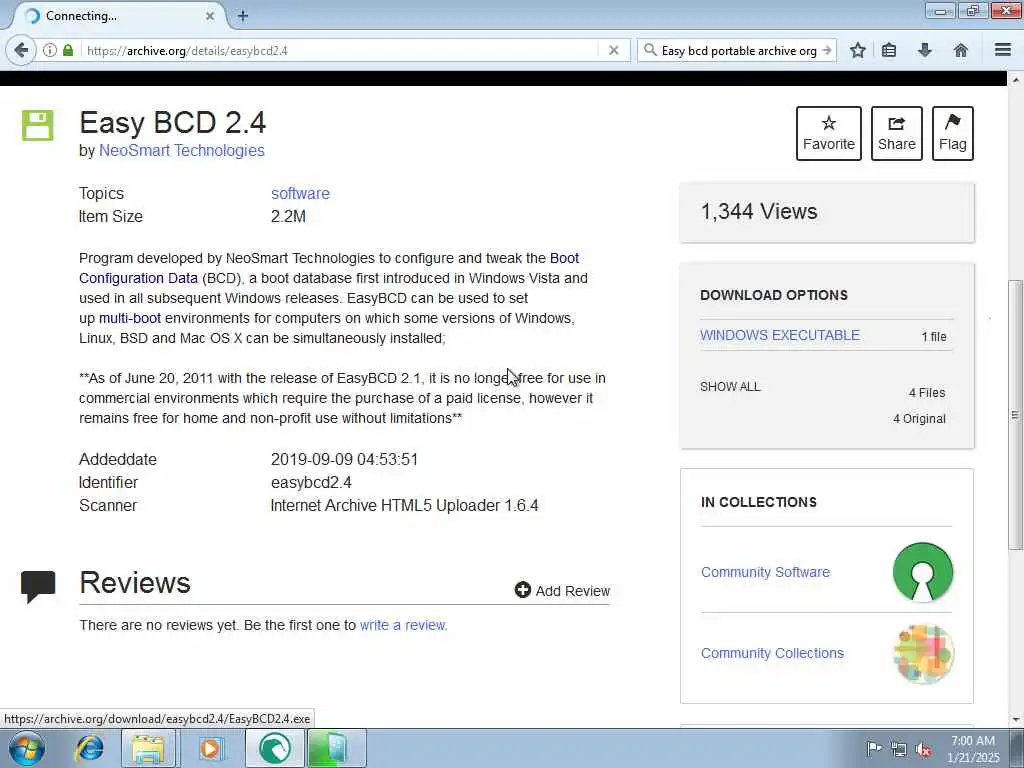Switch to the green browser taskbar icon
1024x768 pixels.
click(x=275, y=748)
